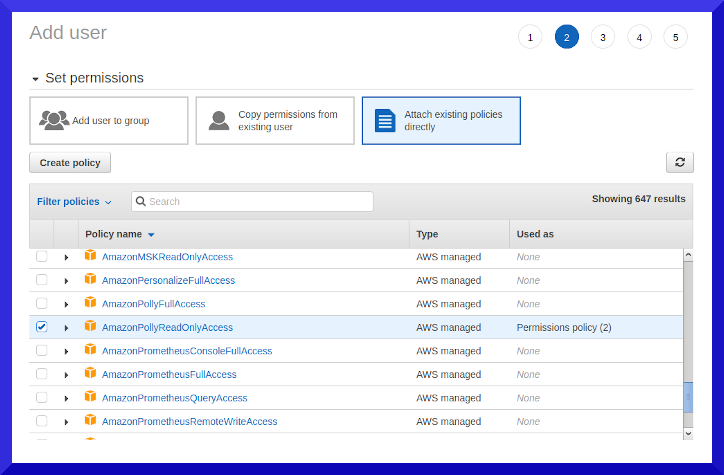Open the AmazonPrometheusQueryAccess policy link
Image resolution: width=724 pixels, height=475 pixels.
click(175, 398)
